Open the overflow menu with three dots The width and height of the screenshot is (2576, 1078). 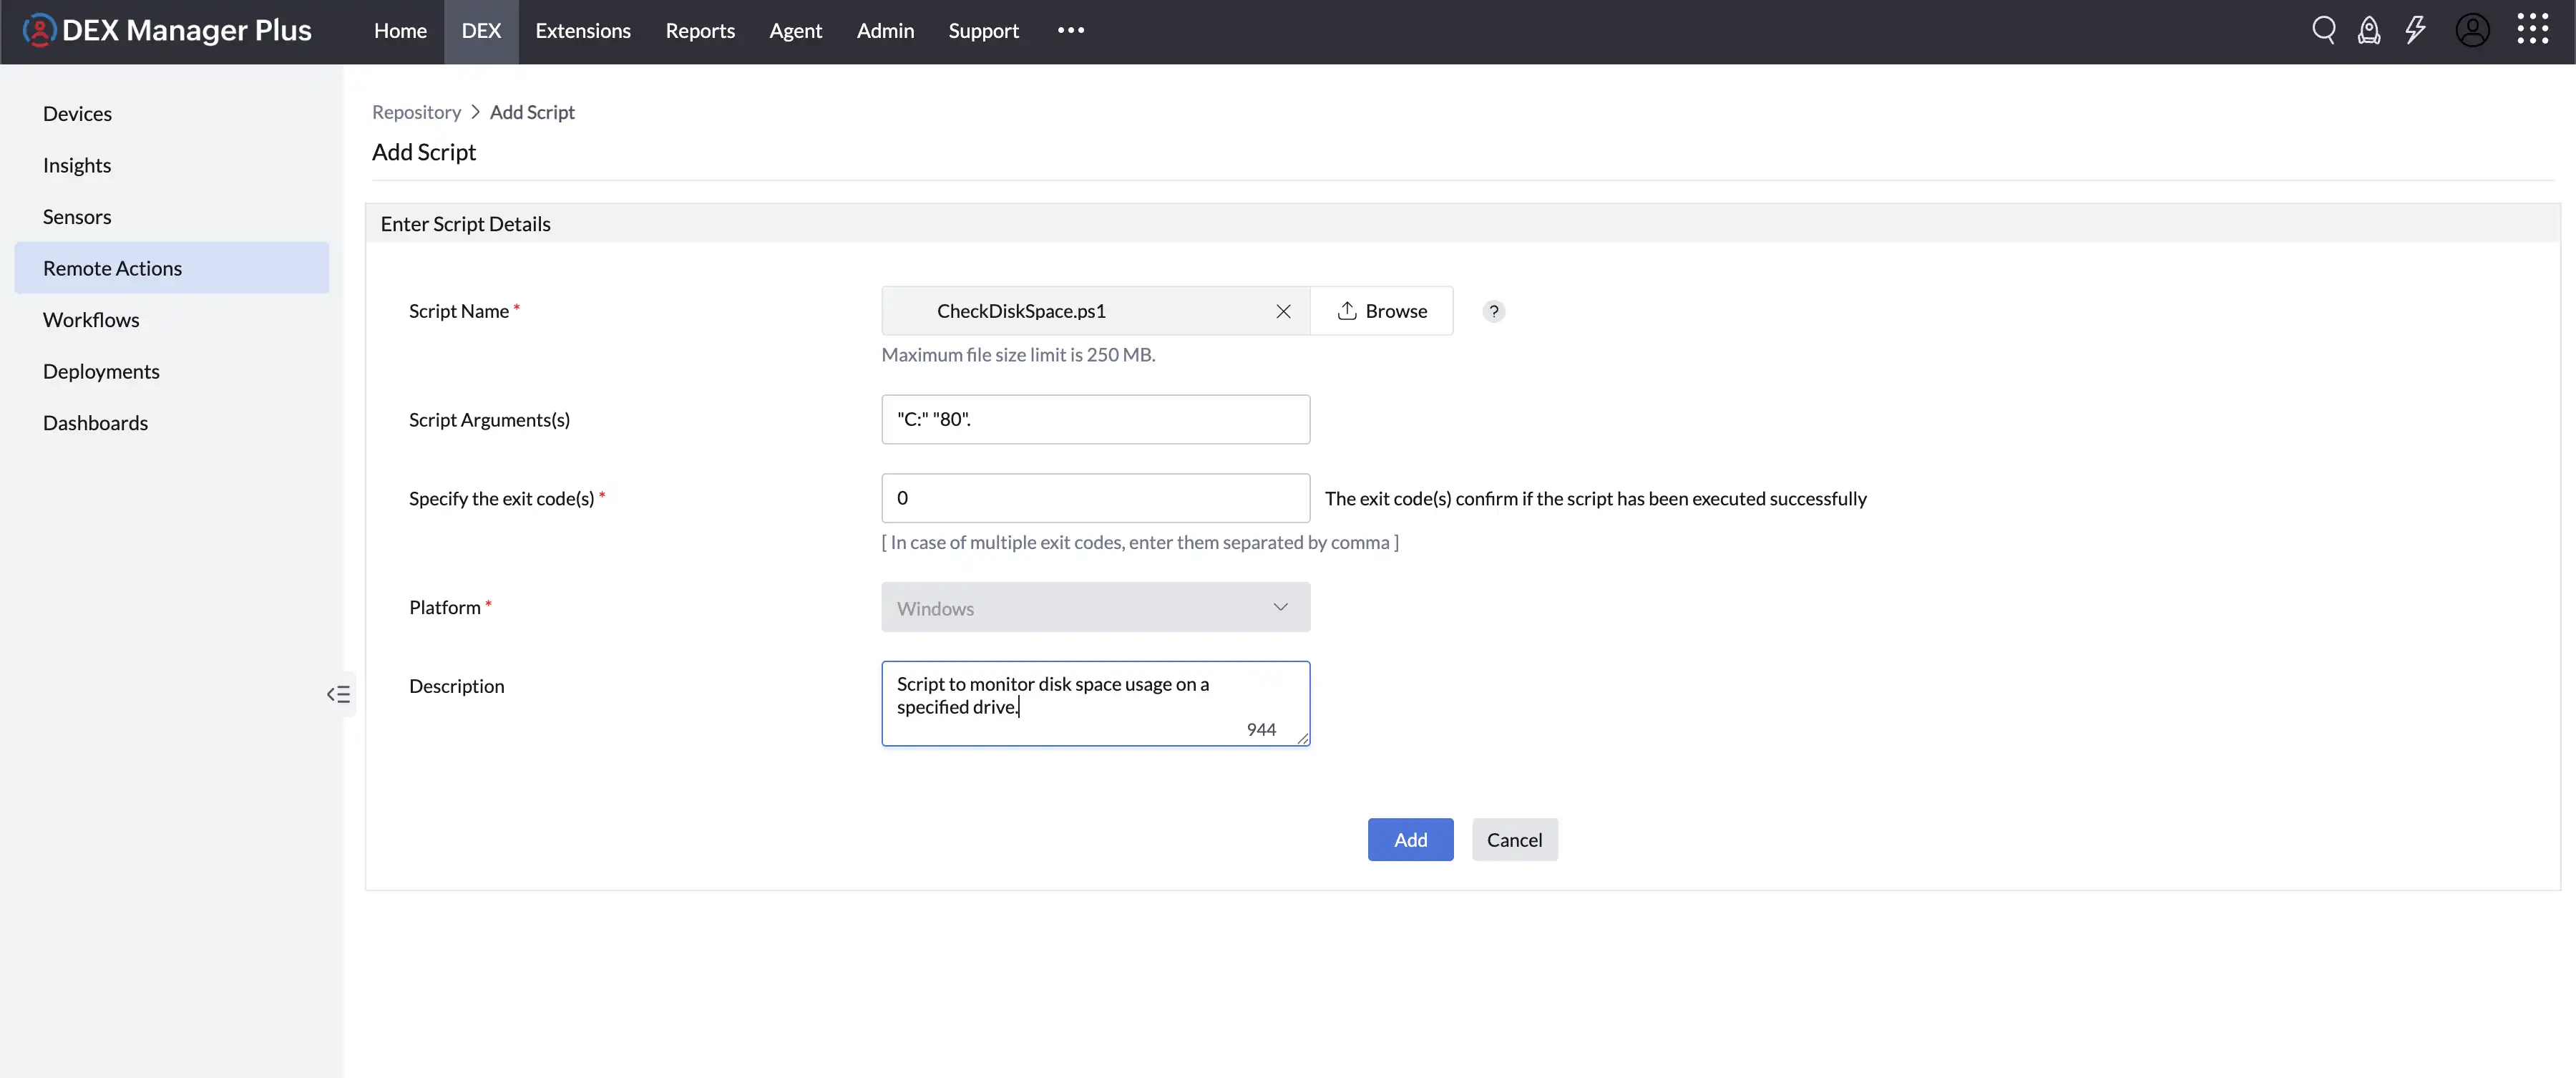pos(1070,30)
